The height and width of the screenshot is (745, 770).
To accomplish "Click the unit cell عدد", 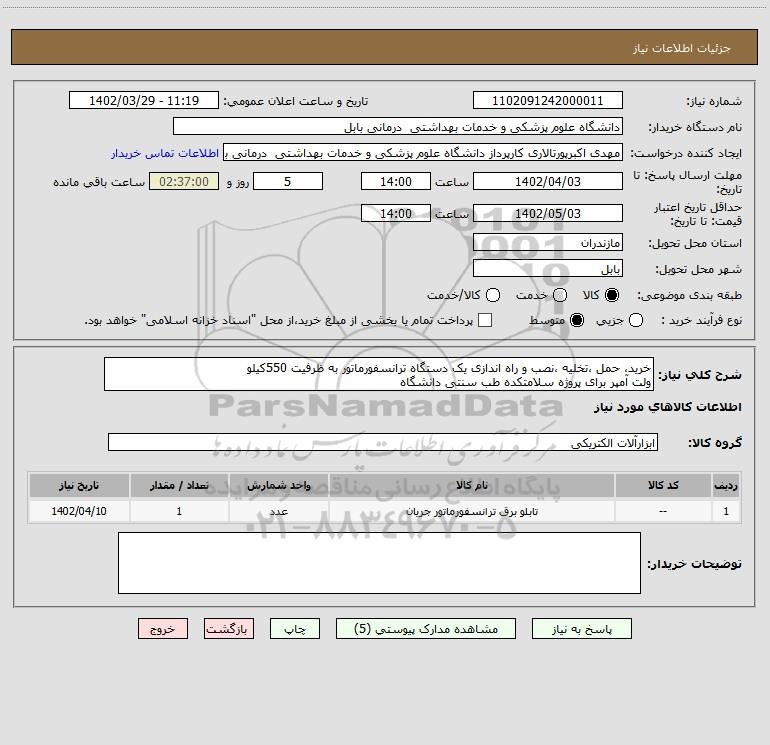I will [278, 512].
